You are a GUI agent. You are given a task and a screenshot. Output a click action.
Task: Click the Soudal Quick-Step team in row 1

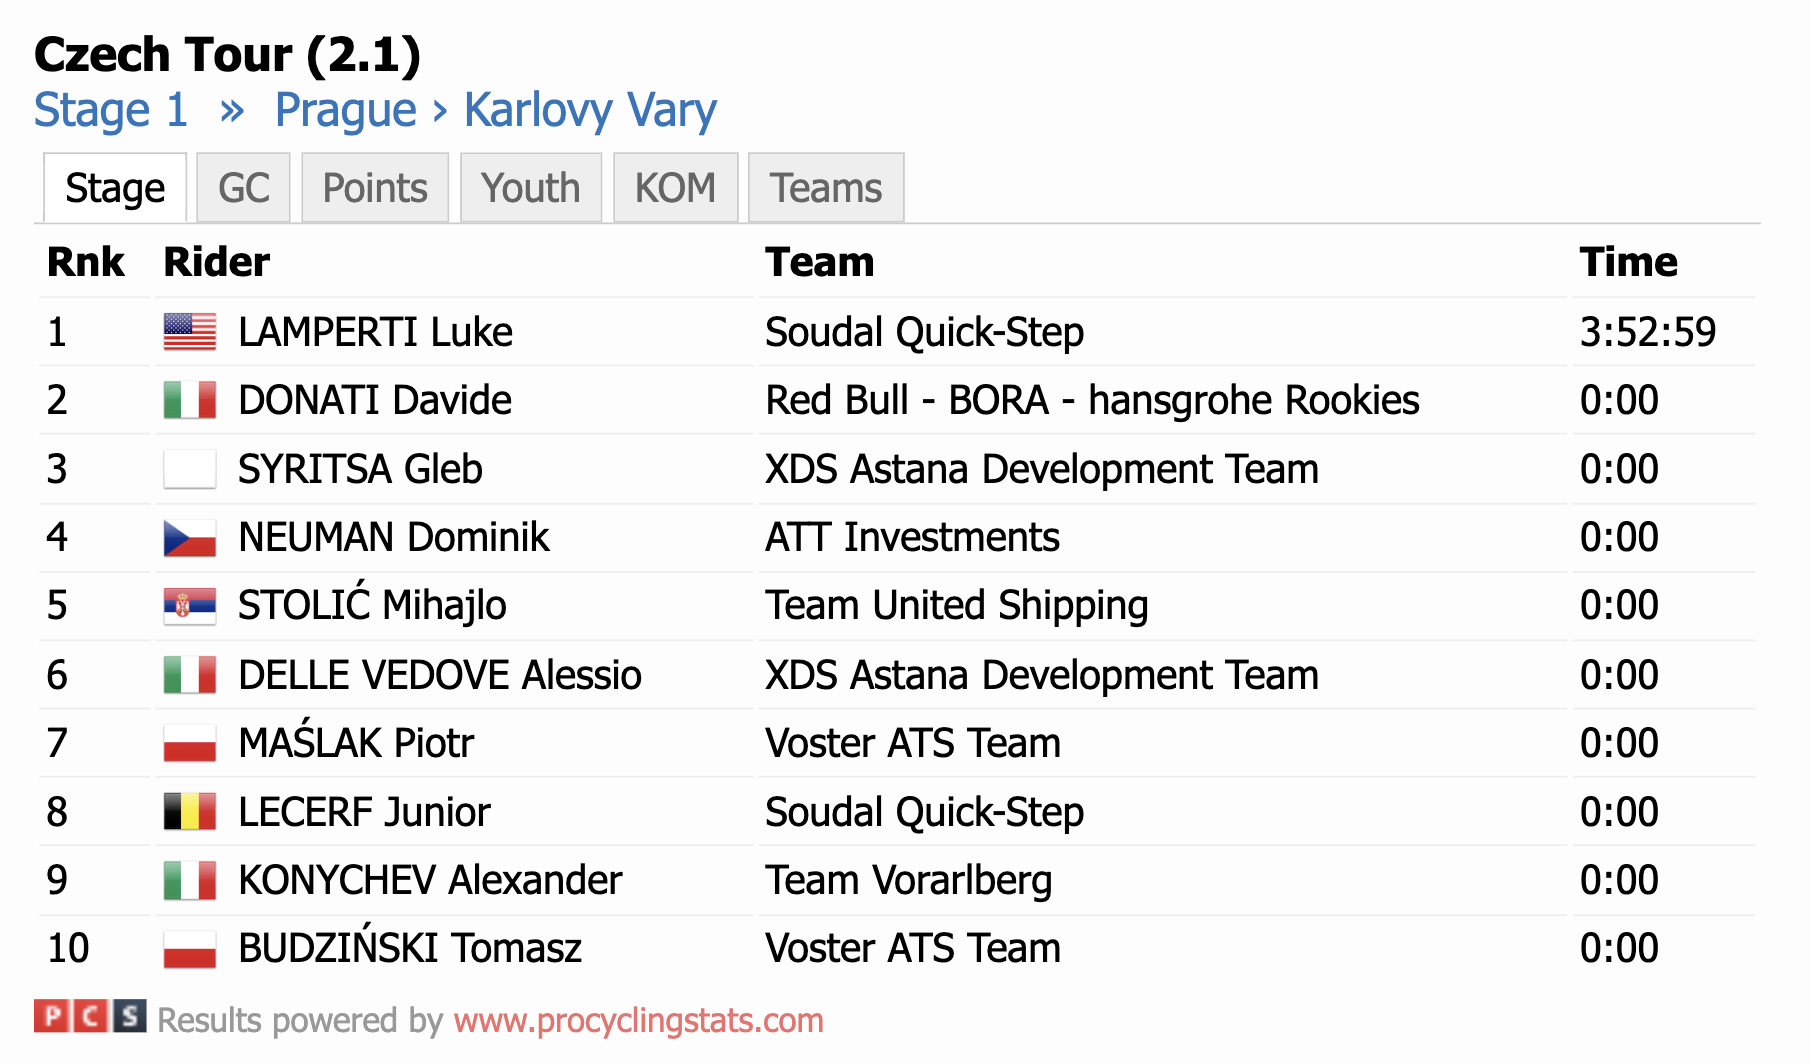coord(925,332)
